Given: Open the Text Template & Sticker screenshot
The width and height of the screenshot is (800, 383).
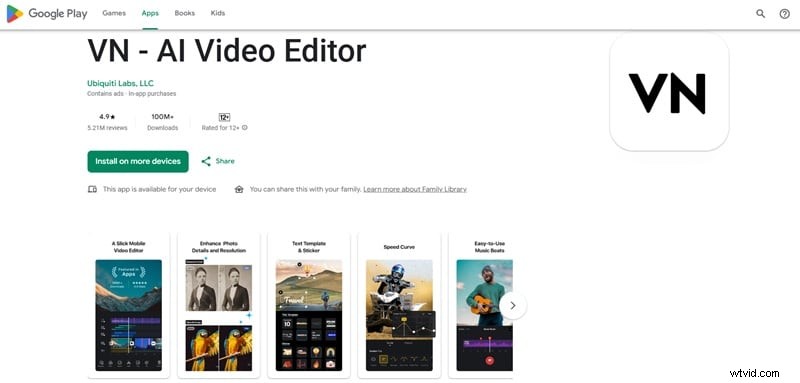Looking at the screenshot, I should pos(309,305).
